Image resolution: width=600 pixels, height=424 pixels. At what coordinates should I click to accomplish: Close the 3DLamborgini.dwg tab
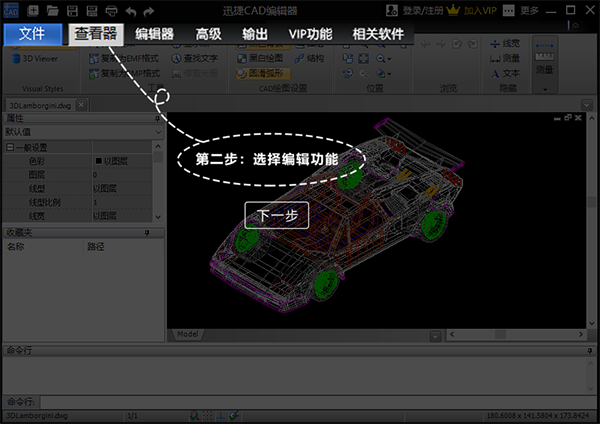[x=81, y=104]
